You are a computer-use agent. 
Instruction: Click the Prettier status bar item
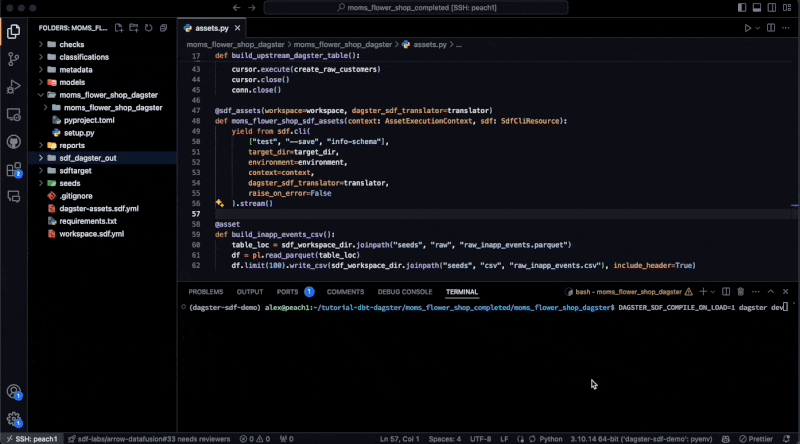[x=756, y=439]
